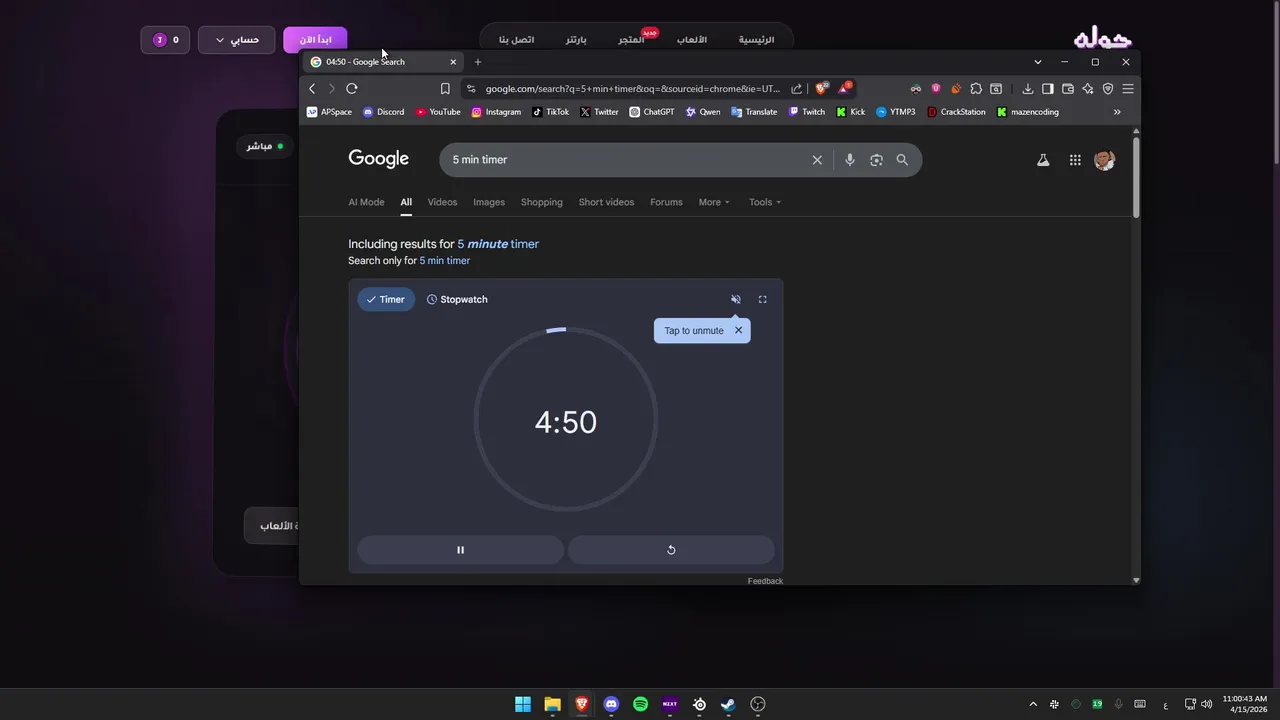The width and height of the screenshot is (1280, 720).
Task: Click the address bar URL
Action: [x=632, y=88]
